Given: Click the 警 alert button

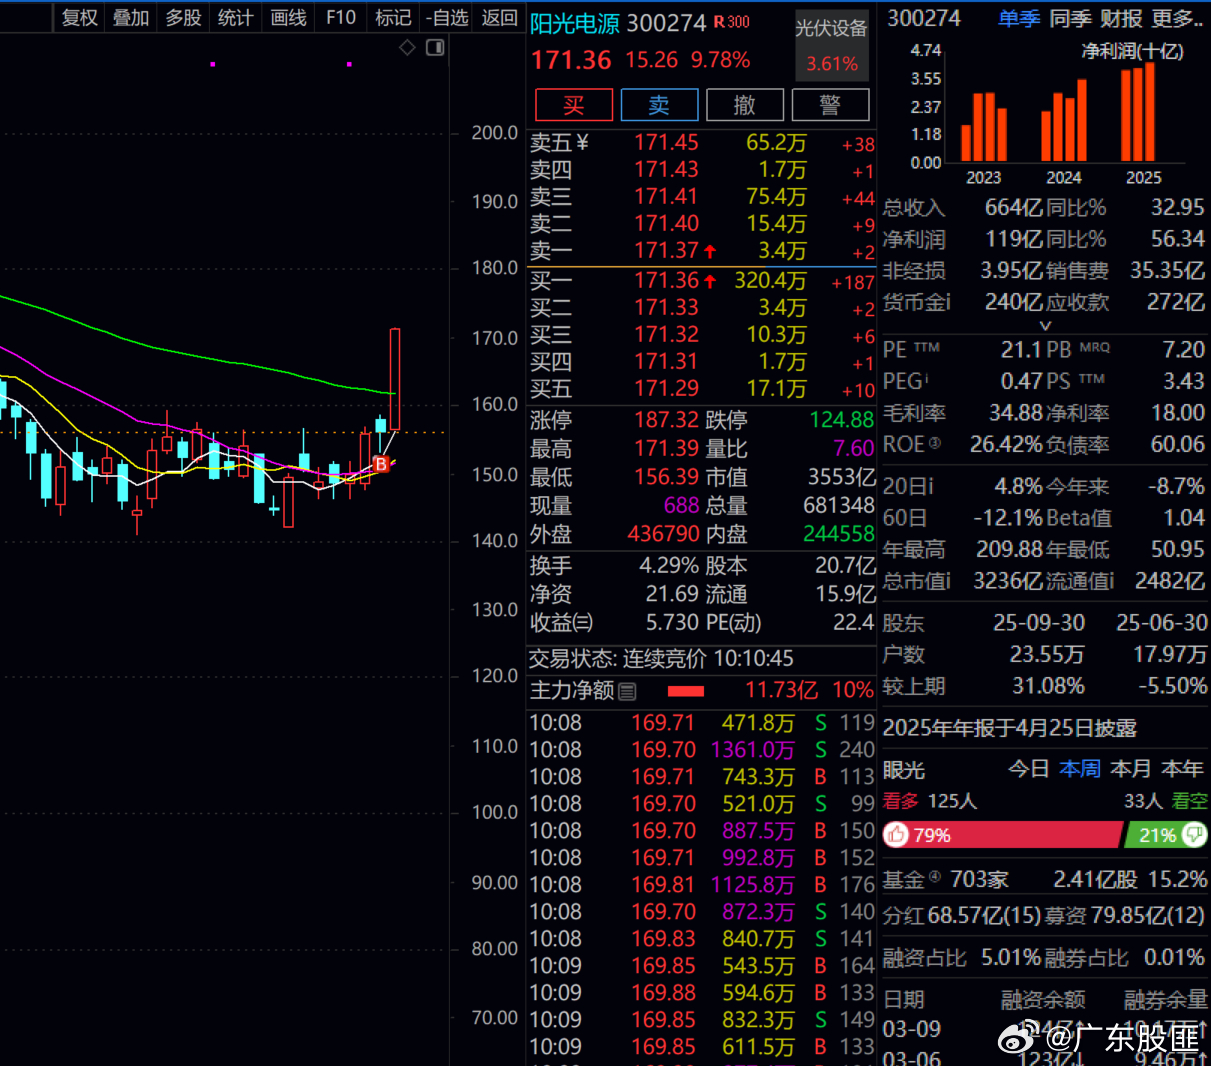Looking at the screenshot, I should coord(830,105).
